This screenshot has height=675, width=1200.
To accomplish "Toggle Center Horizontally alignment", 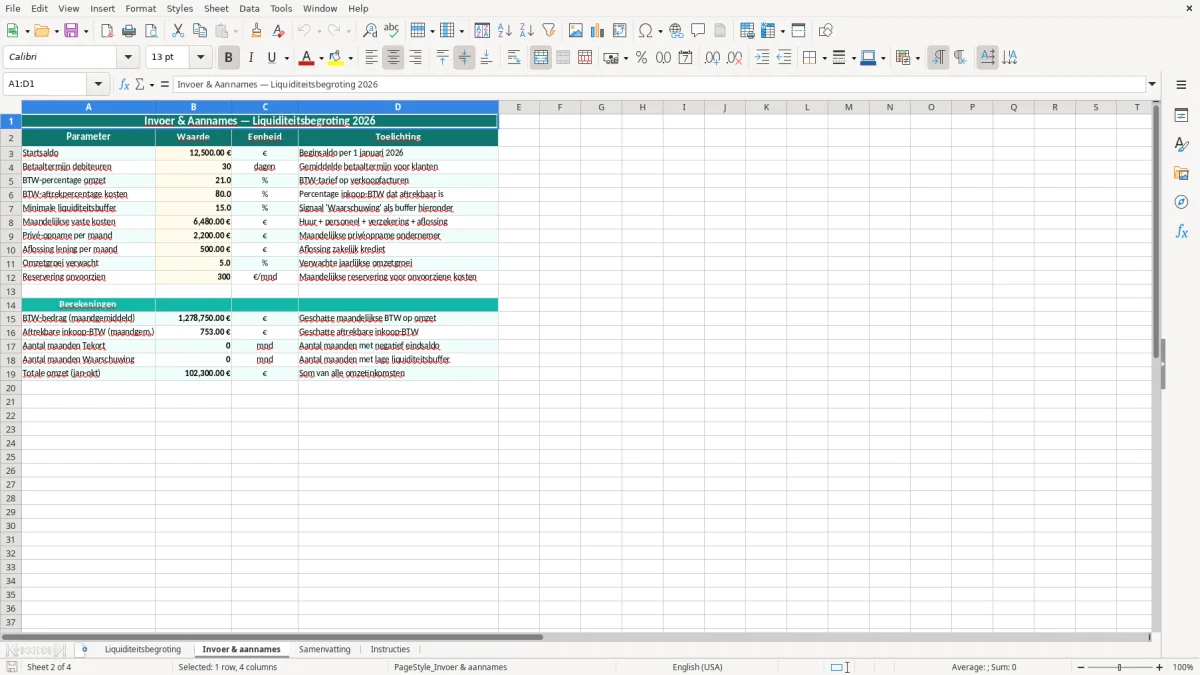I will [393, 58].
